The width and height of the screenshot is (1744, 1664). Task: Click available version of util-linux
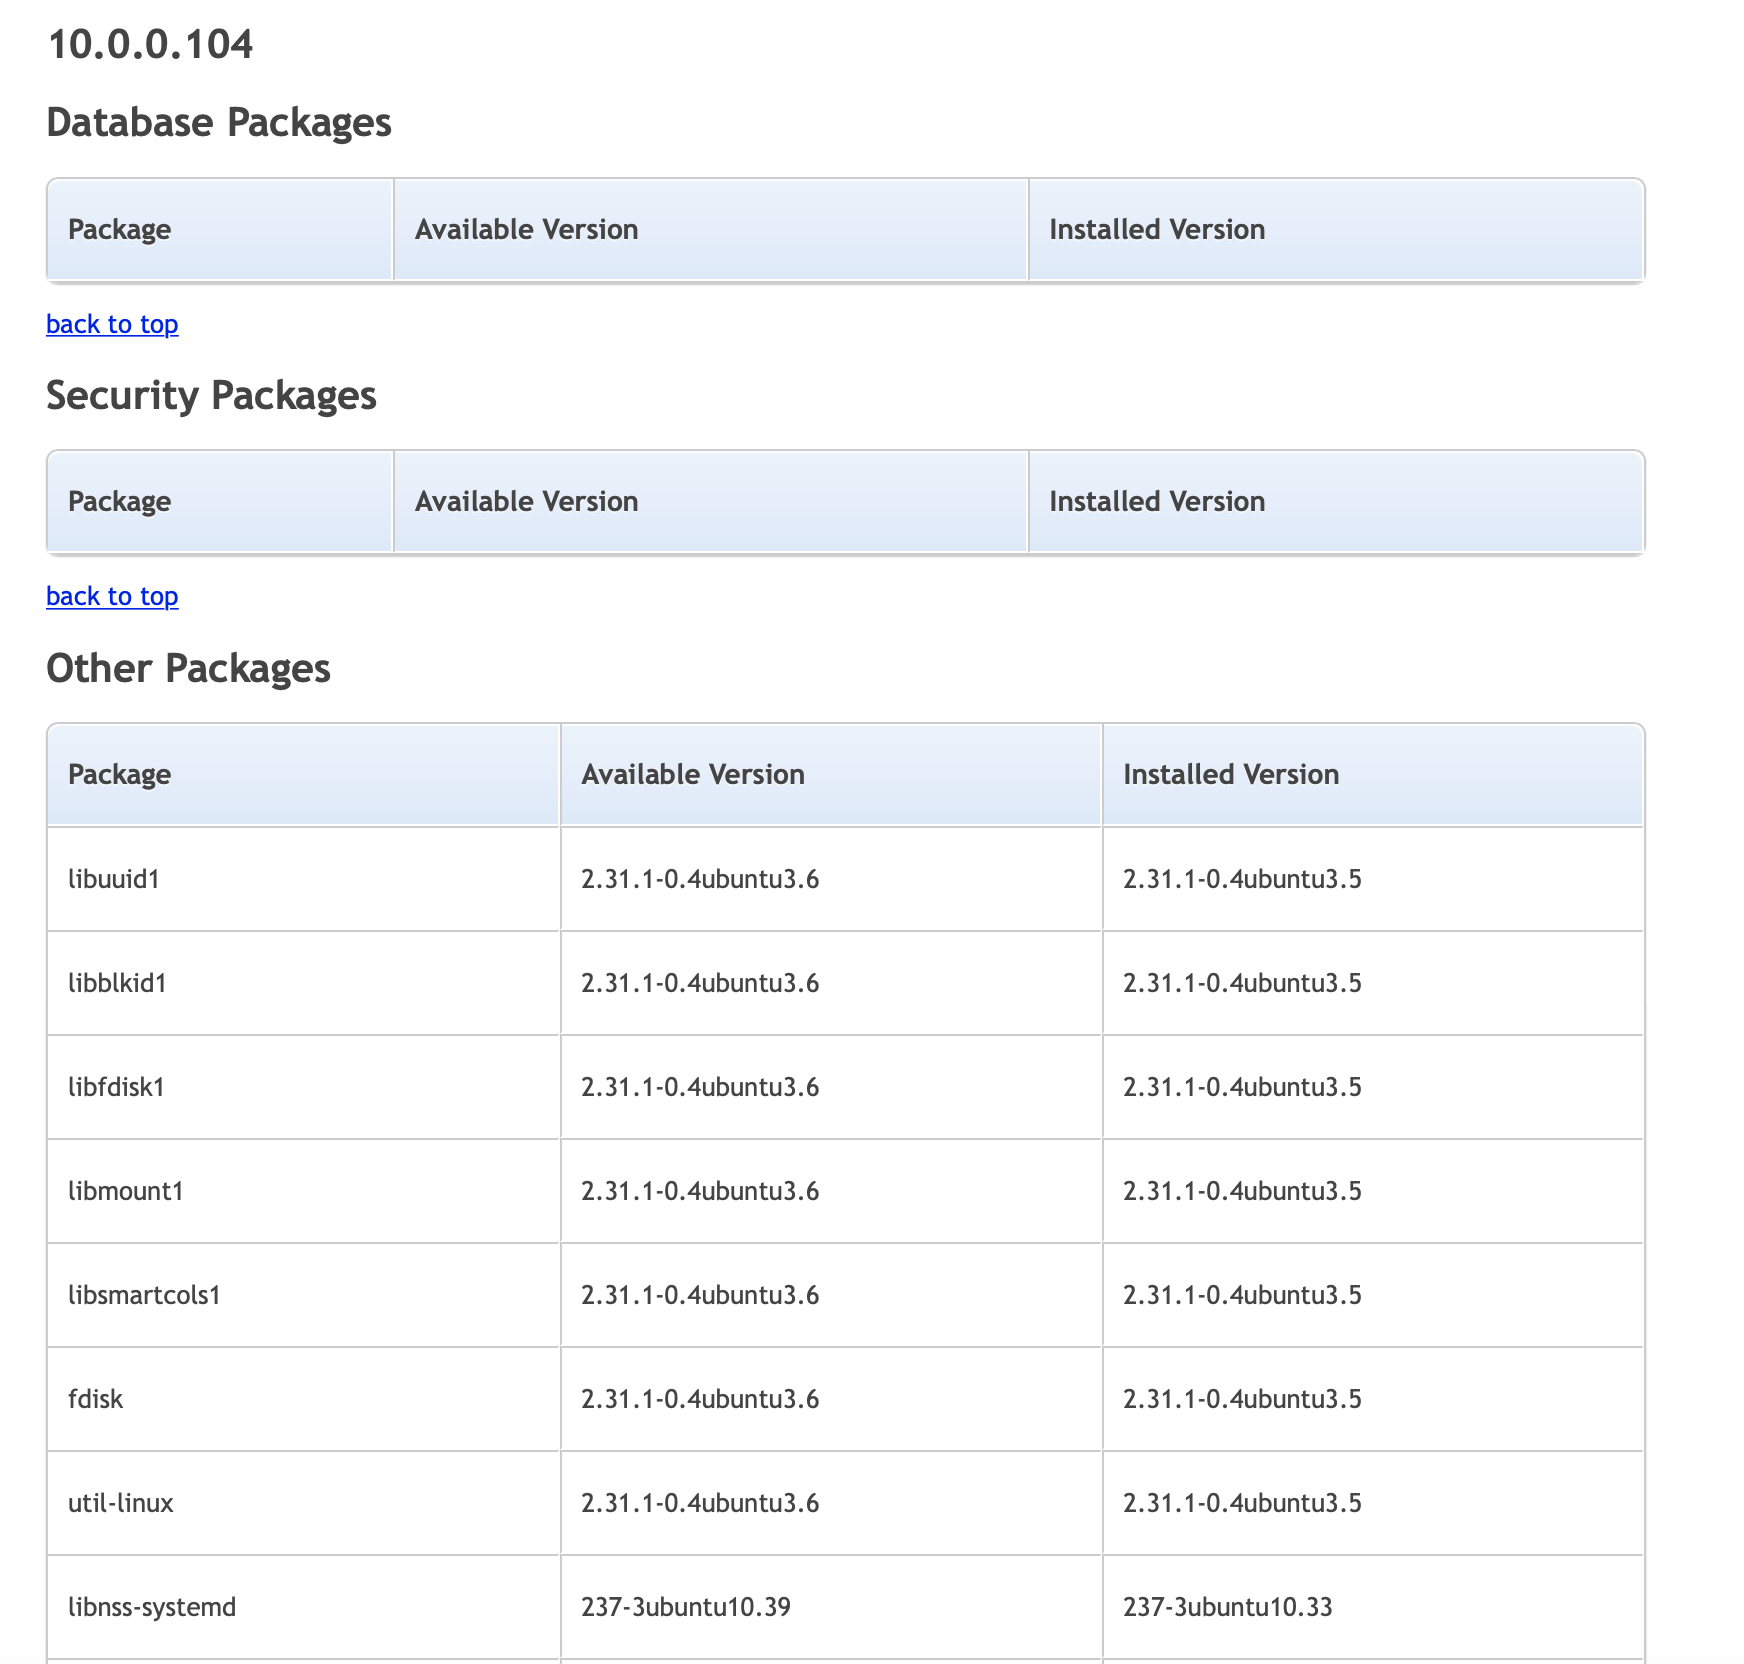point(831,1503)
